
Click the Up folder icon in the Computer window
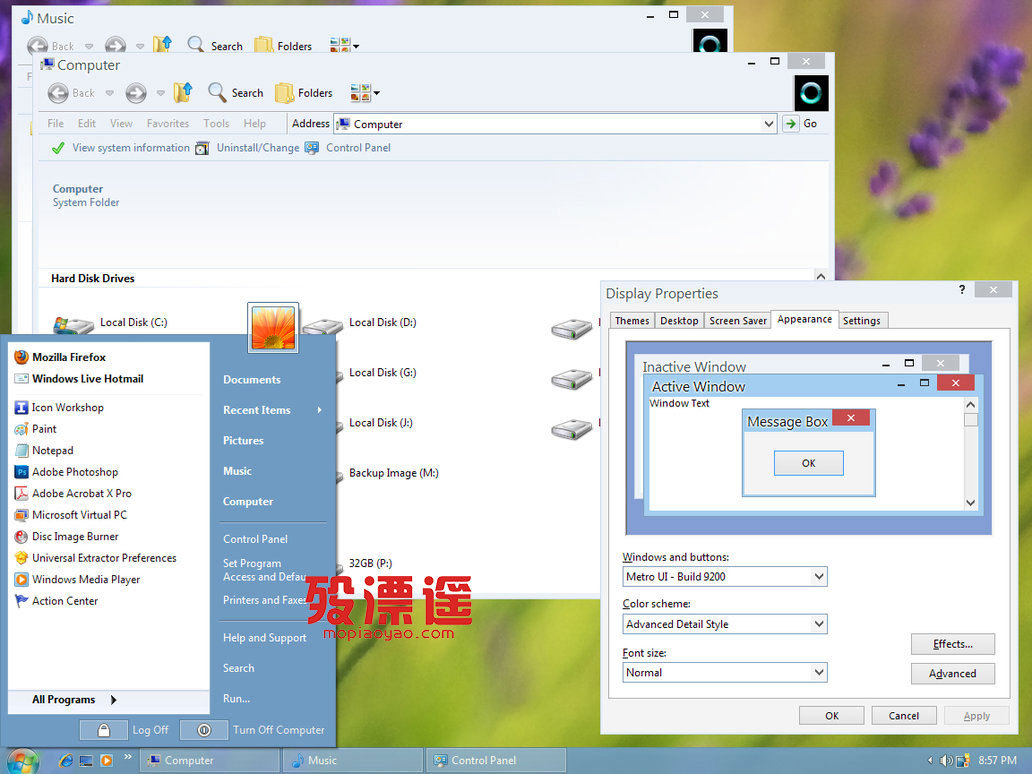tap(183, 93)
